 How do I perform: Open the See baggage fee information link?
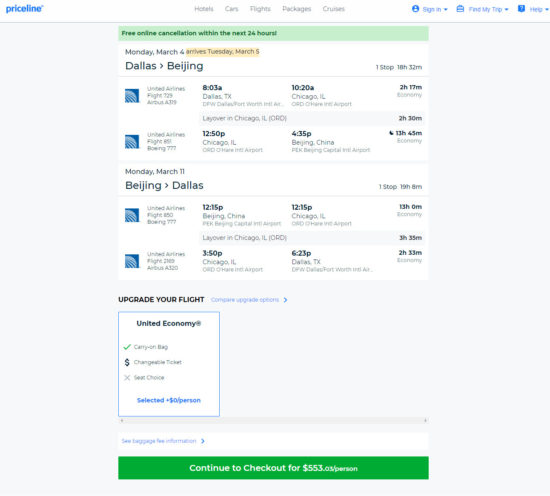point(159,441)
